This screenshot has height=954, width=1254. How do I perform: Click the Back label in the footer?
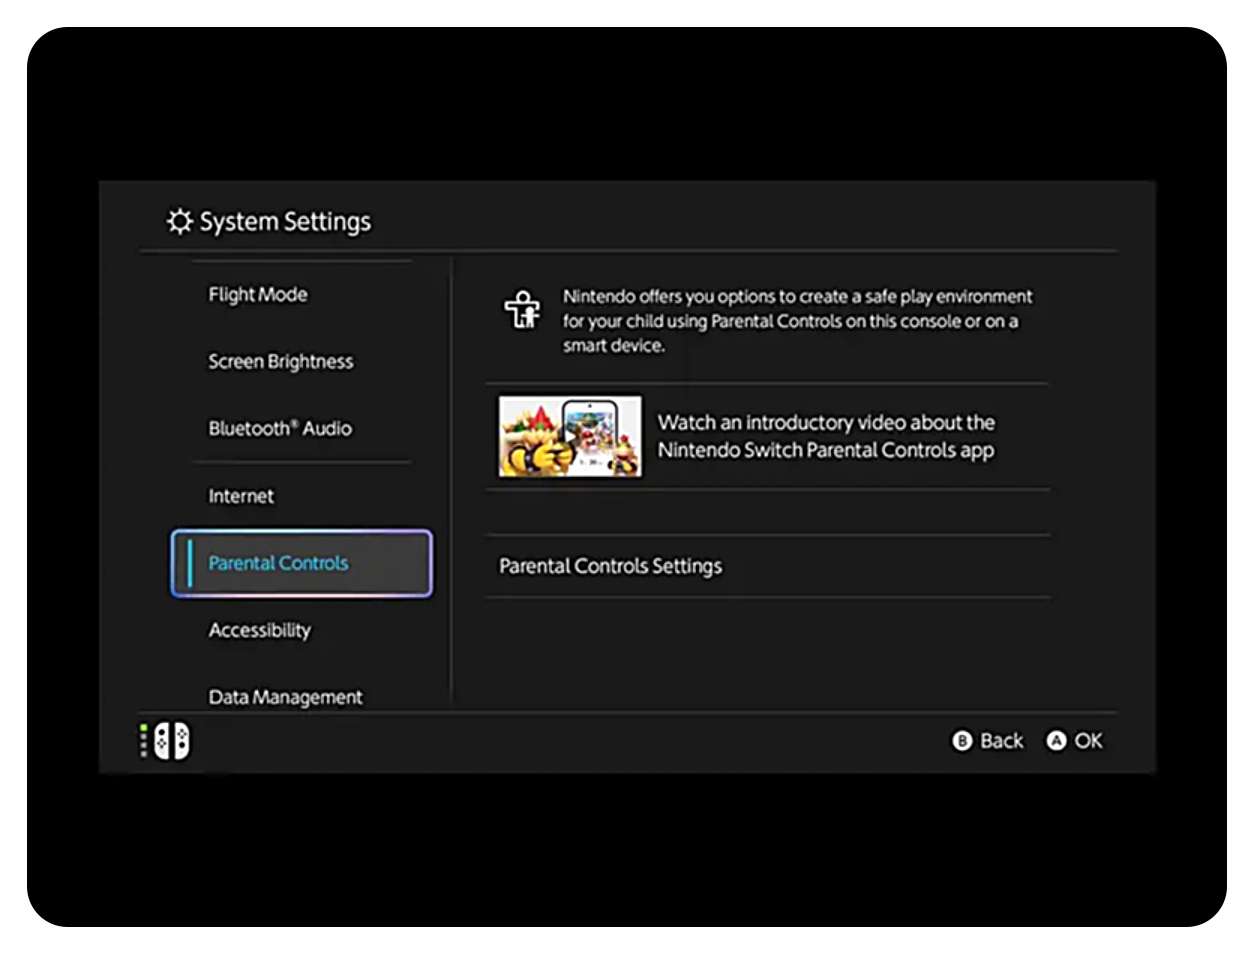(1001, 741)
